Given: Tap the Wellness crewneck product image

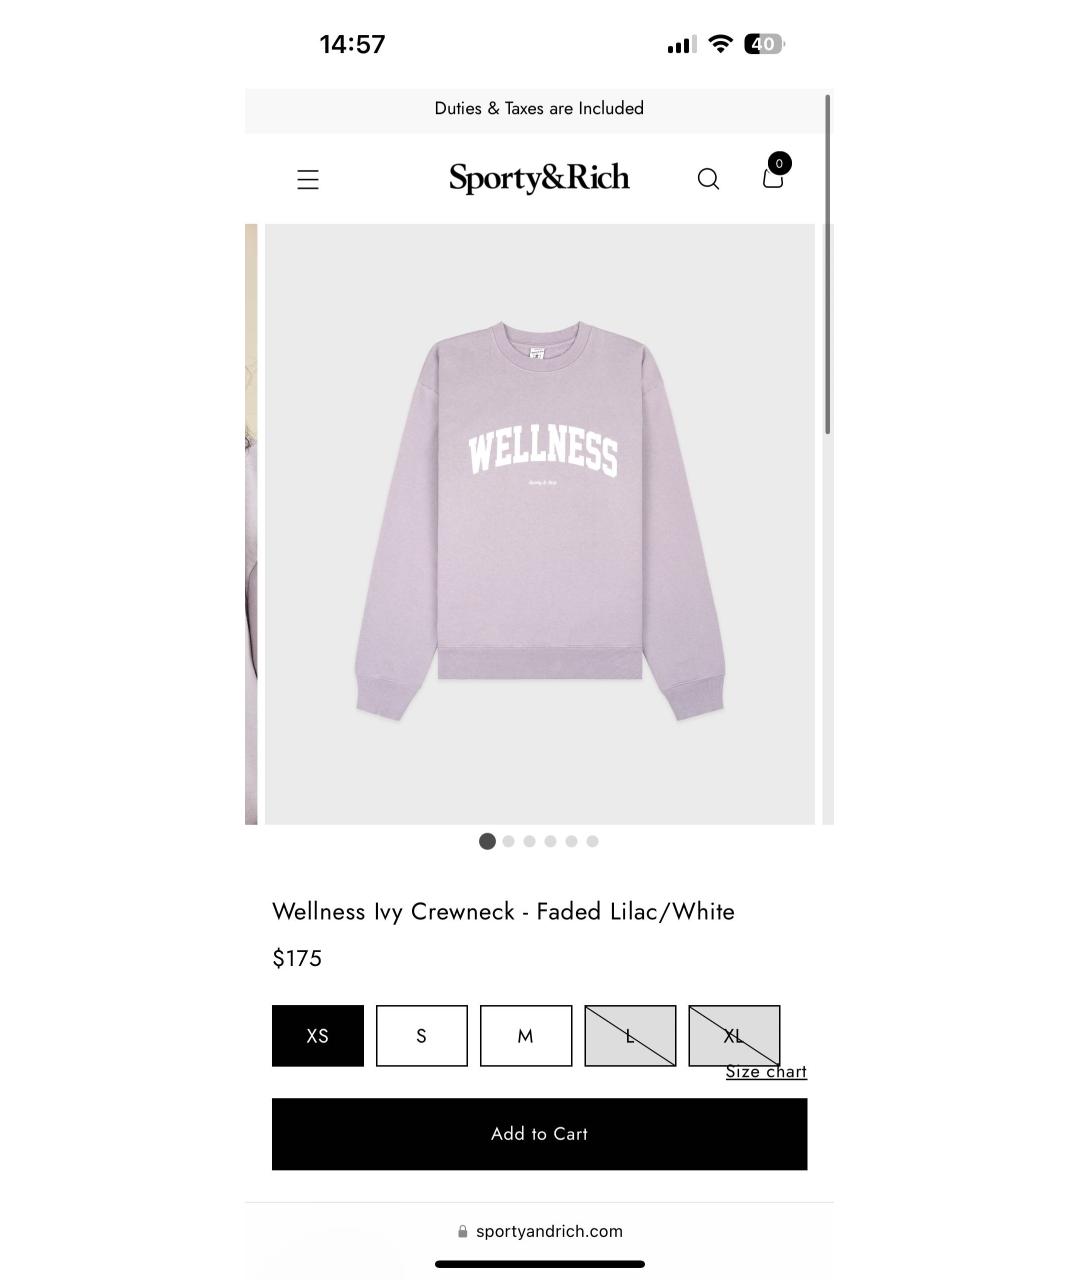Looking at the screenshot, I should tap(540, 524).
